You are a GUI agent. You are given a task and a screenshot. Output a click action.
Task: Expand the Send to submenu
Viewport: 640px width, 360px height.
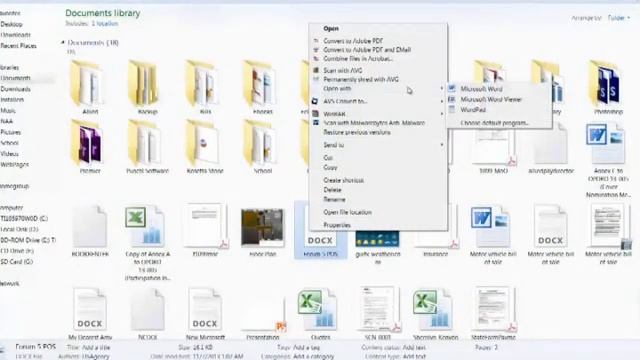[378, 145]
